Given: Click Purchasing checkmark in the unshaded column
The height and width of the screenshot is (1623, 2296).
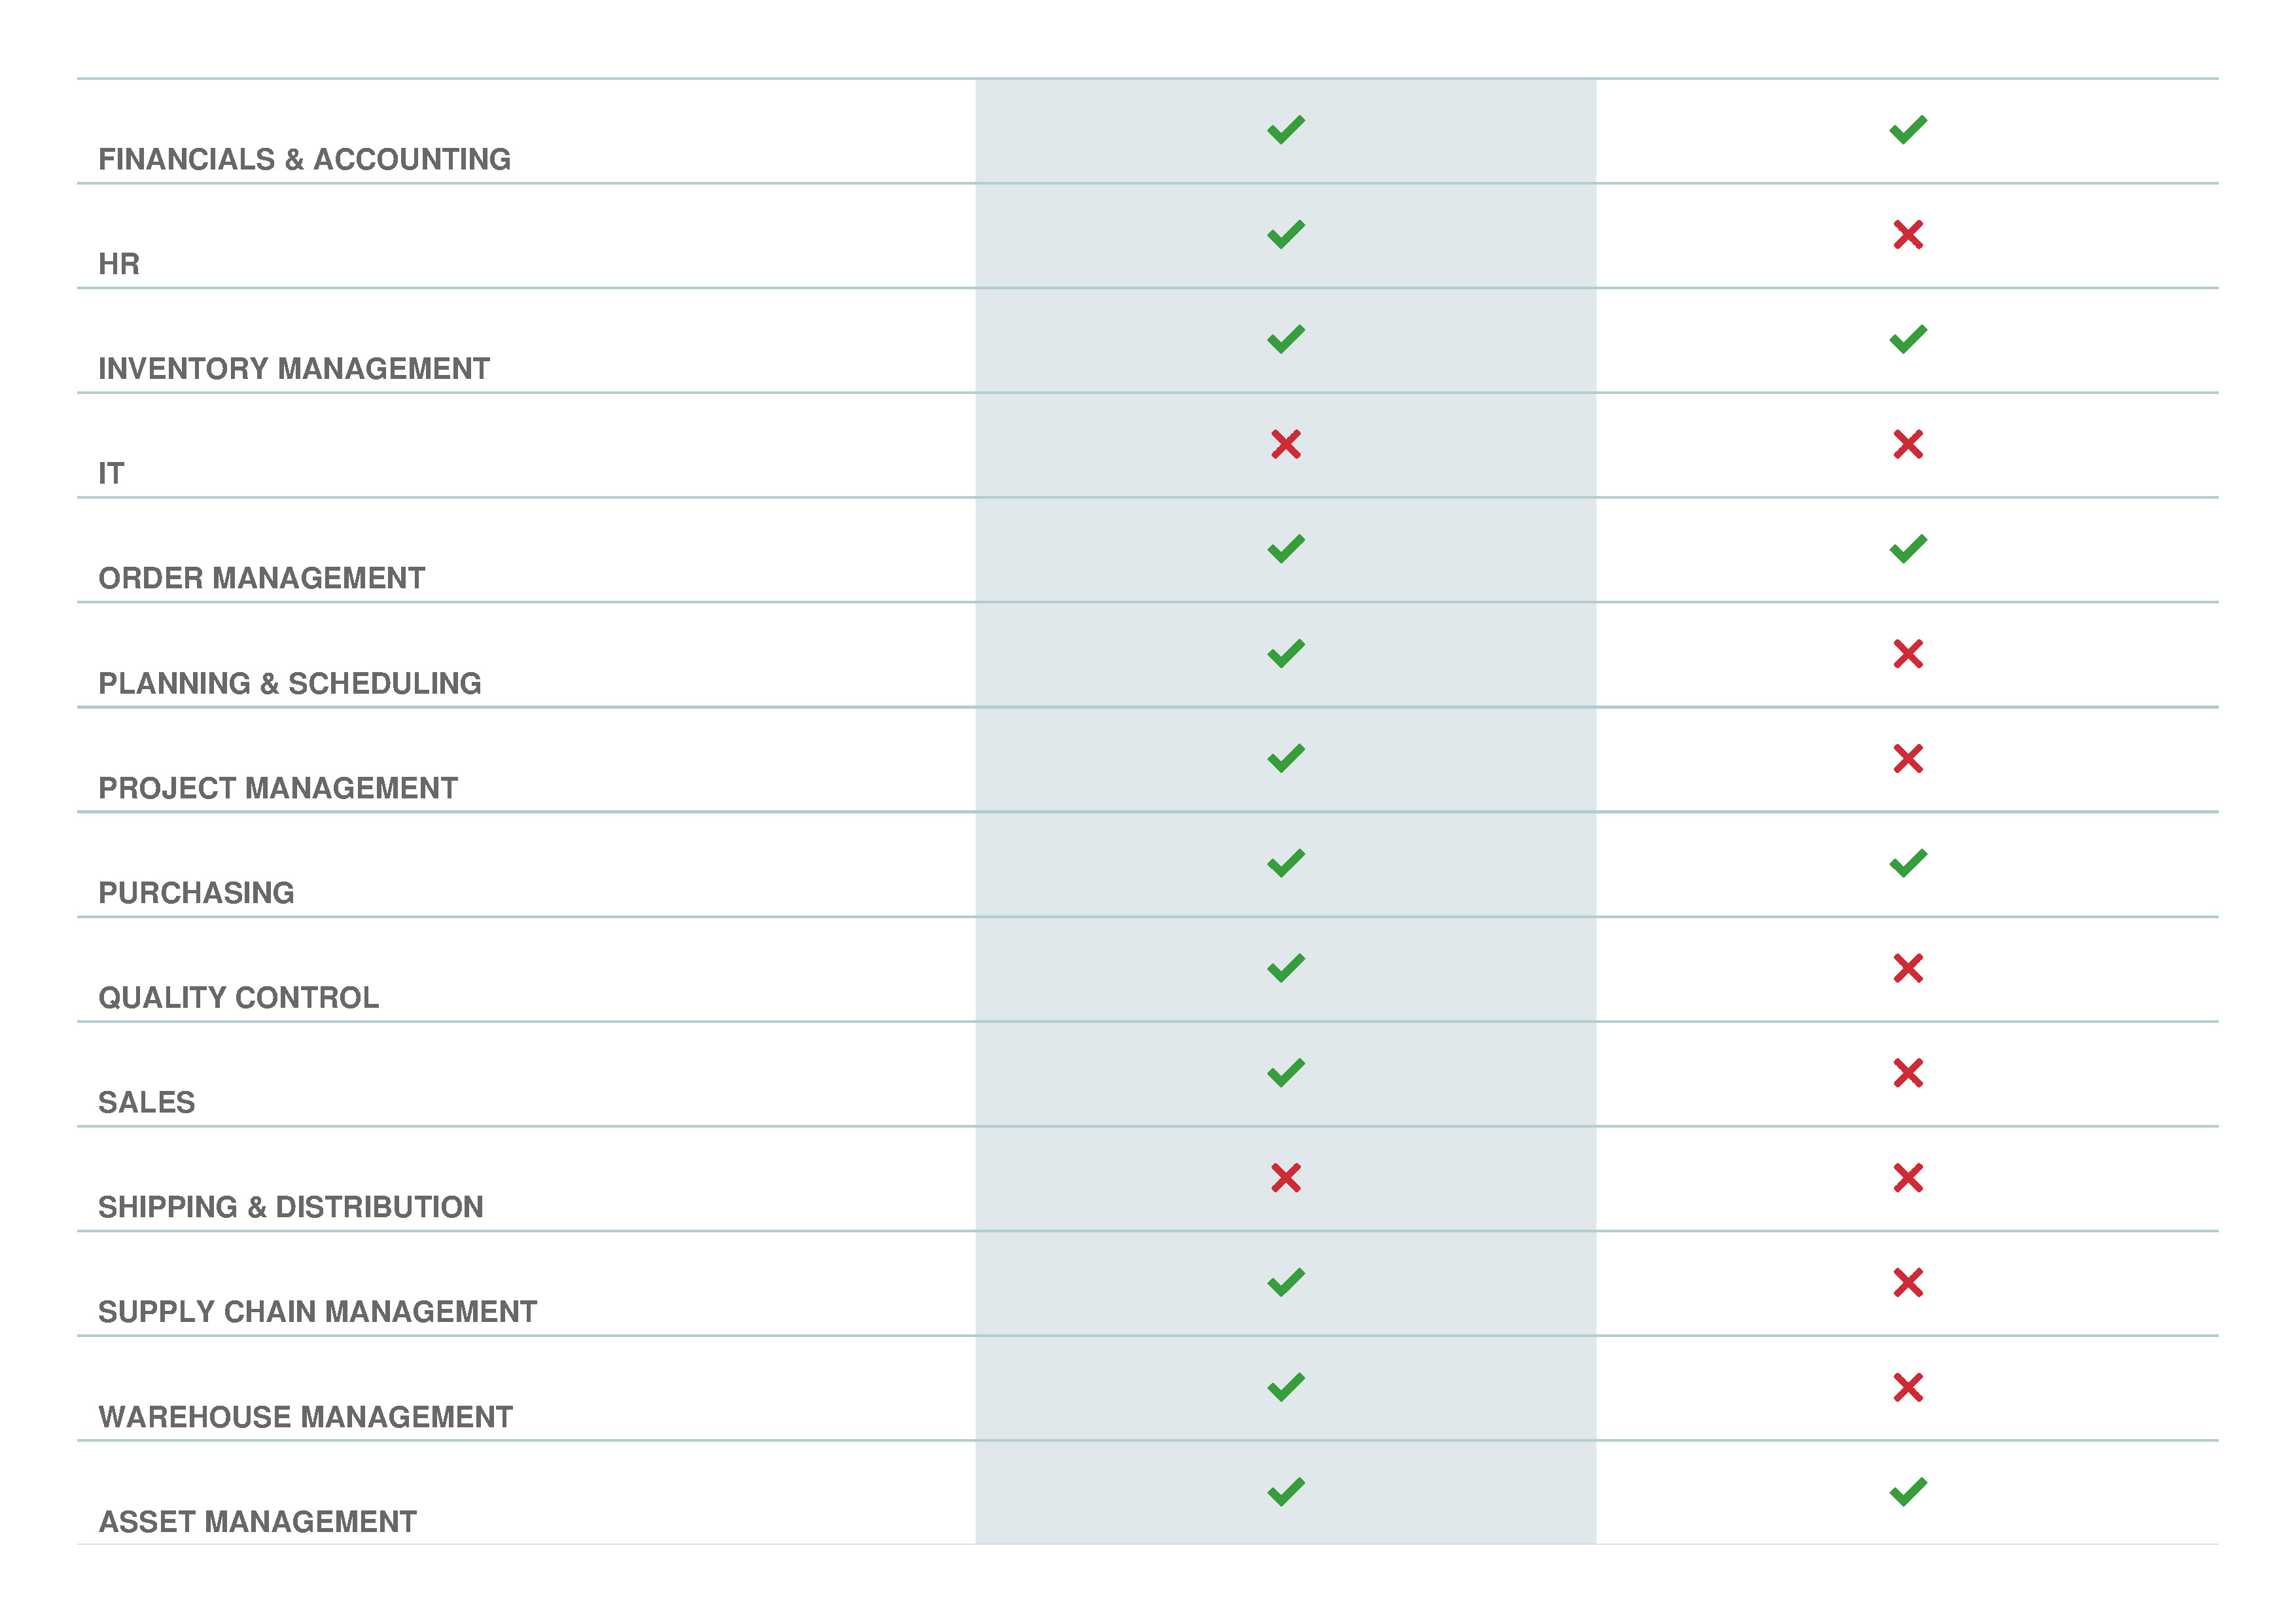Looking at the screenshot, I should point(1907,863).
